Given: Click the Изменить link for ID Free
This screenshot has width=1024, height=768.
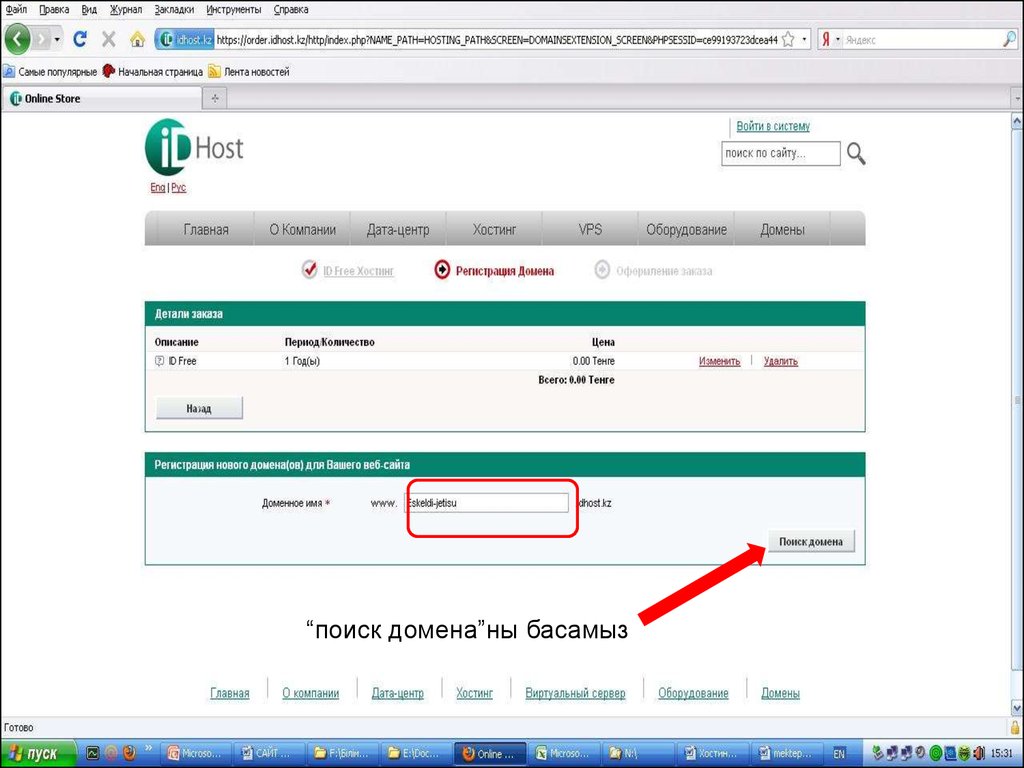Looking at the screenshot, I should (720, 361).
